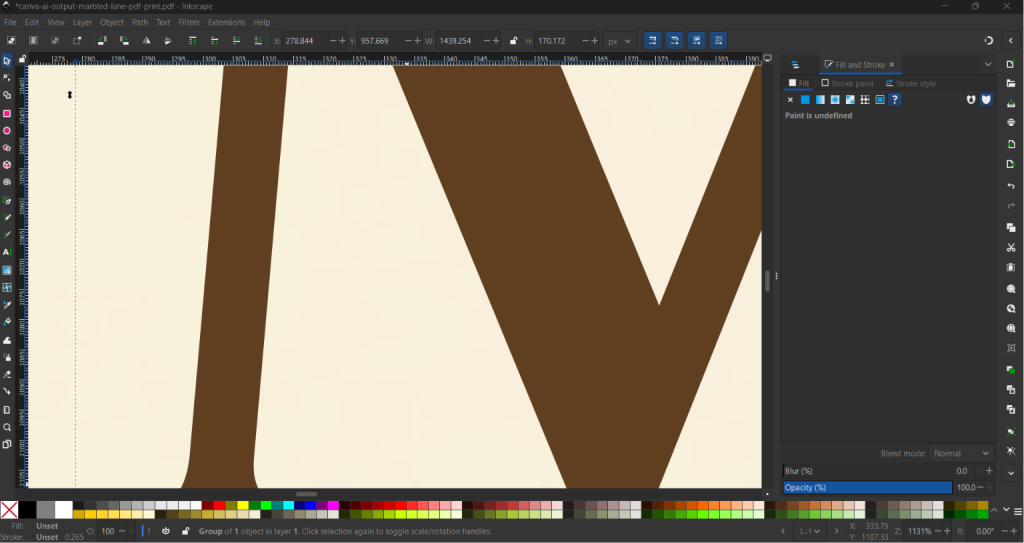This screenshot has height=543, width=1024.
Task: Select the Ellipse tool
Action: coord(7,131)
